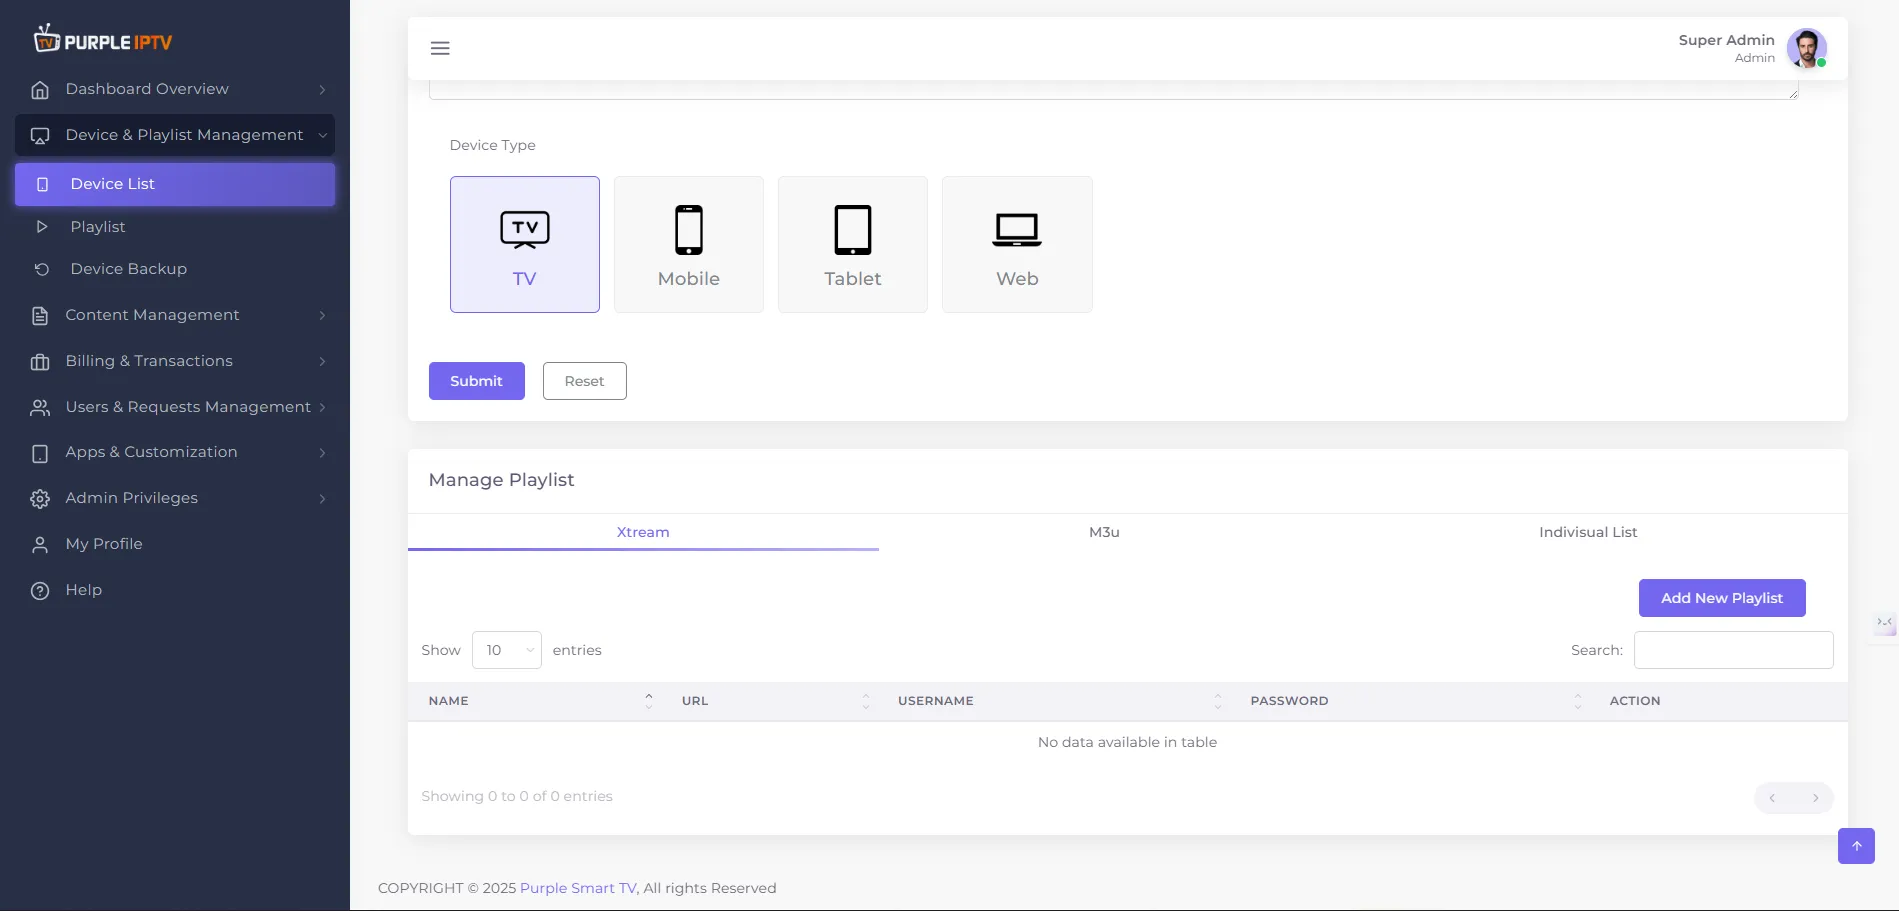The image size is (1899, 911).
Task: Click the small floating widget icon at right edge
Action: coord(1885,624)
